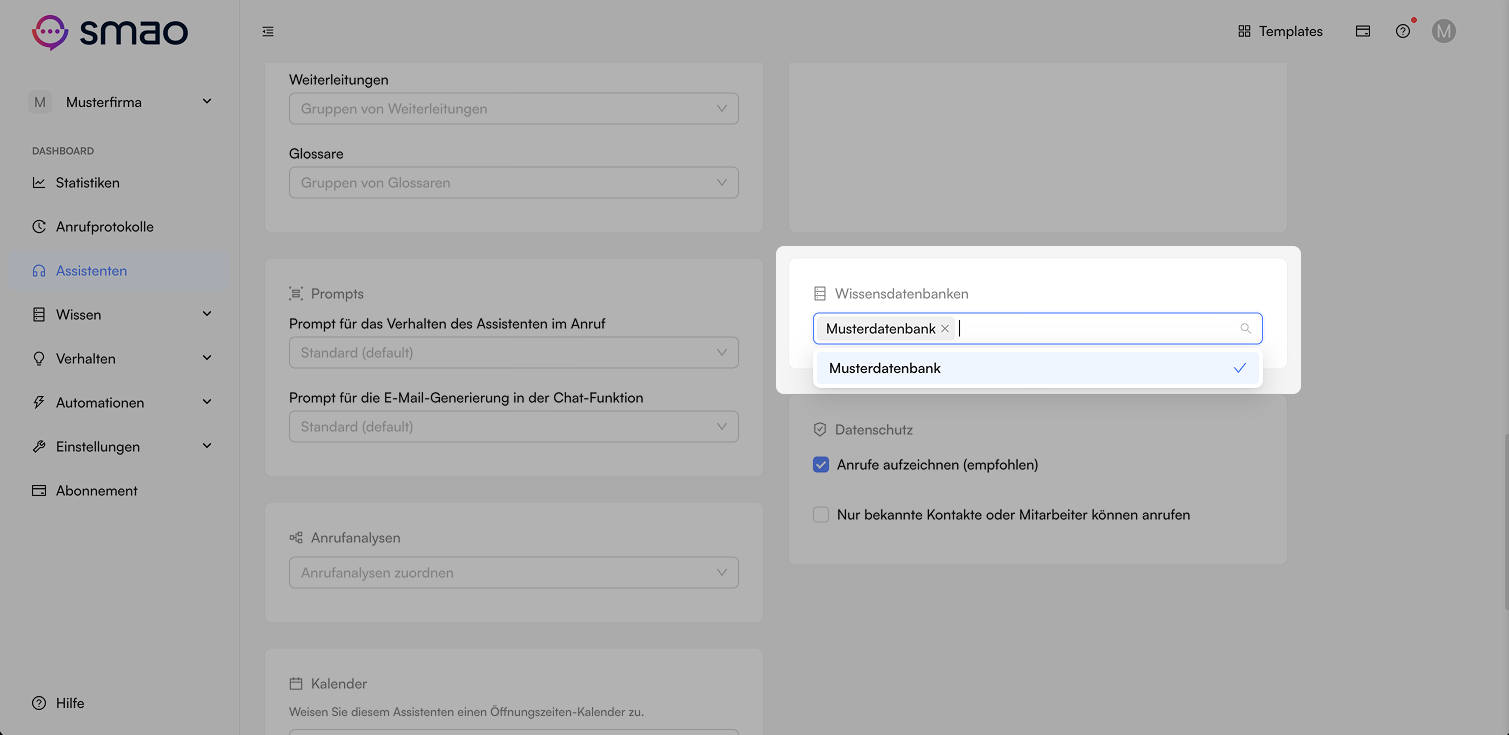1509x735 pixels.
Task: Remove the Musterdatenbank tag with its x
Action: (945, 329)
